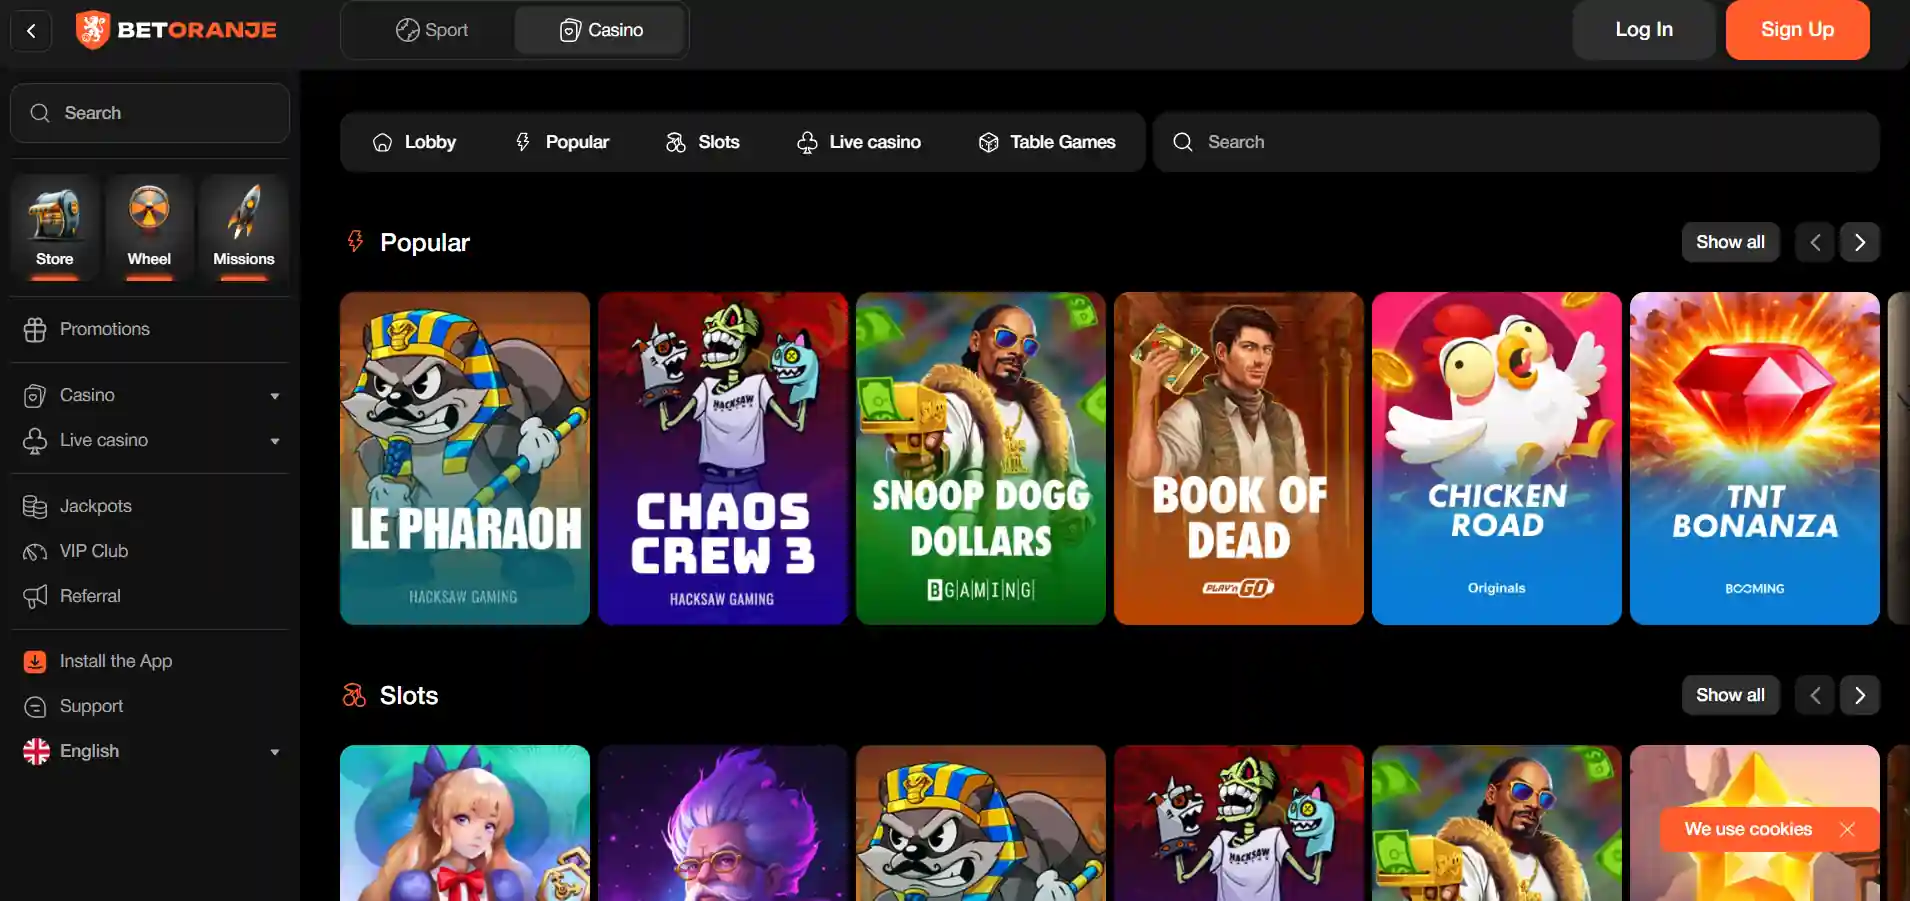Viewport: 1910px width, 901px height.
Task: Click the back arrow button at top left
Action: coord(31,30)
